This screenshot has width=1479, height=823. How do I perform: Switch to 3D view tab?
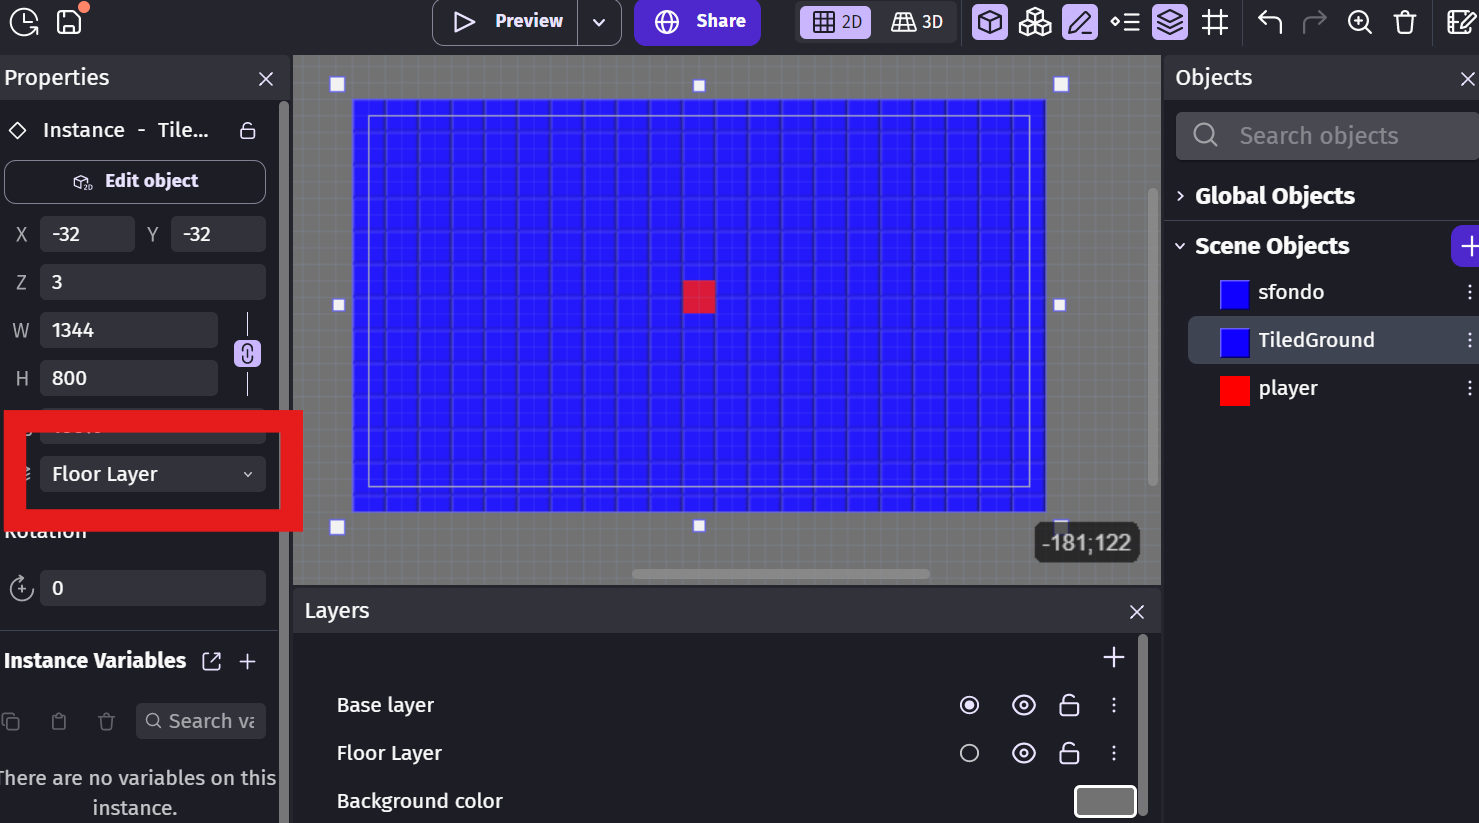pyautogui.click(x=917, y=22)
